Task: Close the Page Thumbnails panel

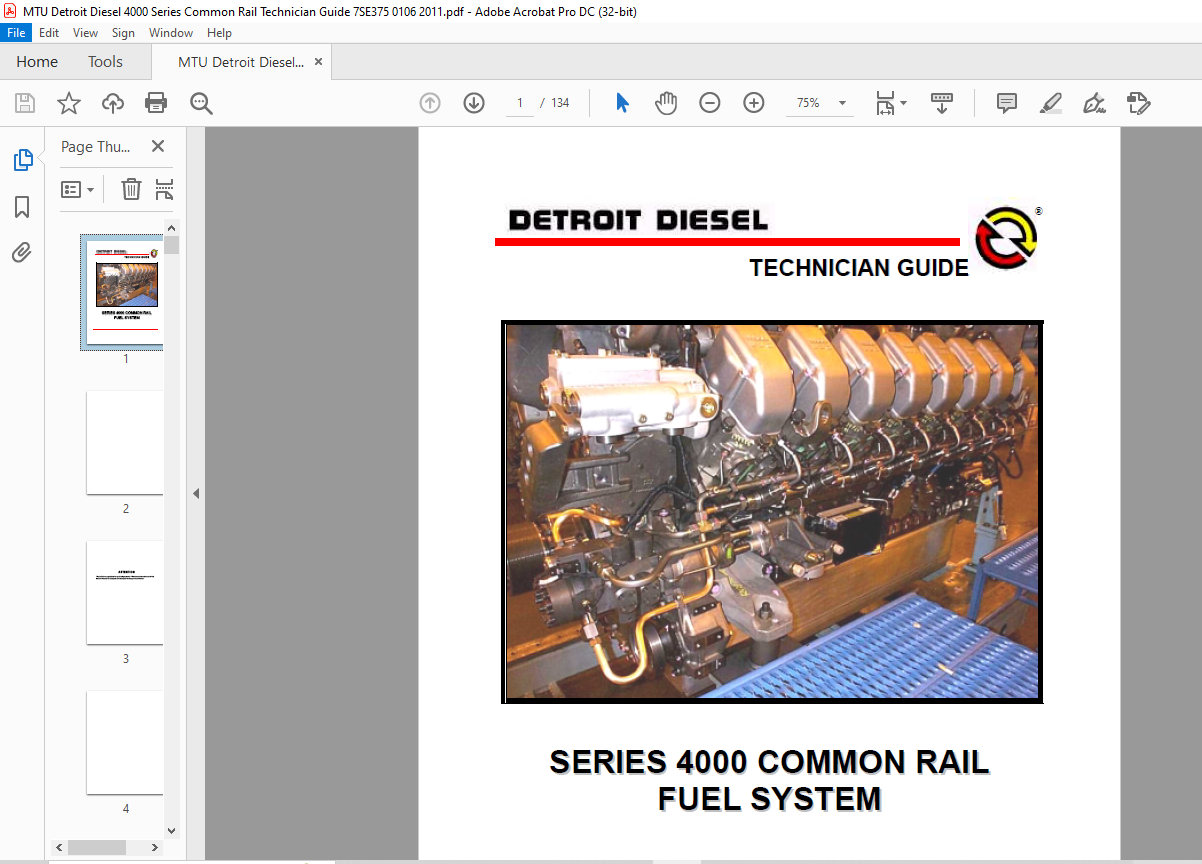Action: click(x=157, y=146)
